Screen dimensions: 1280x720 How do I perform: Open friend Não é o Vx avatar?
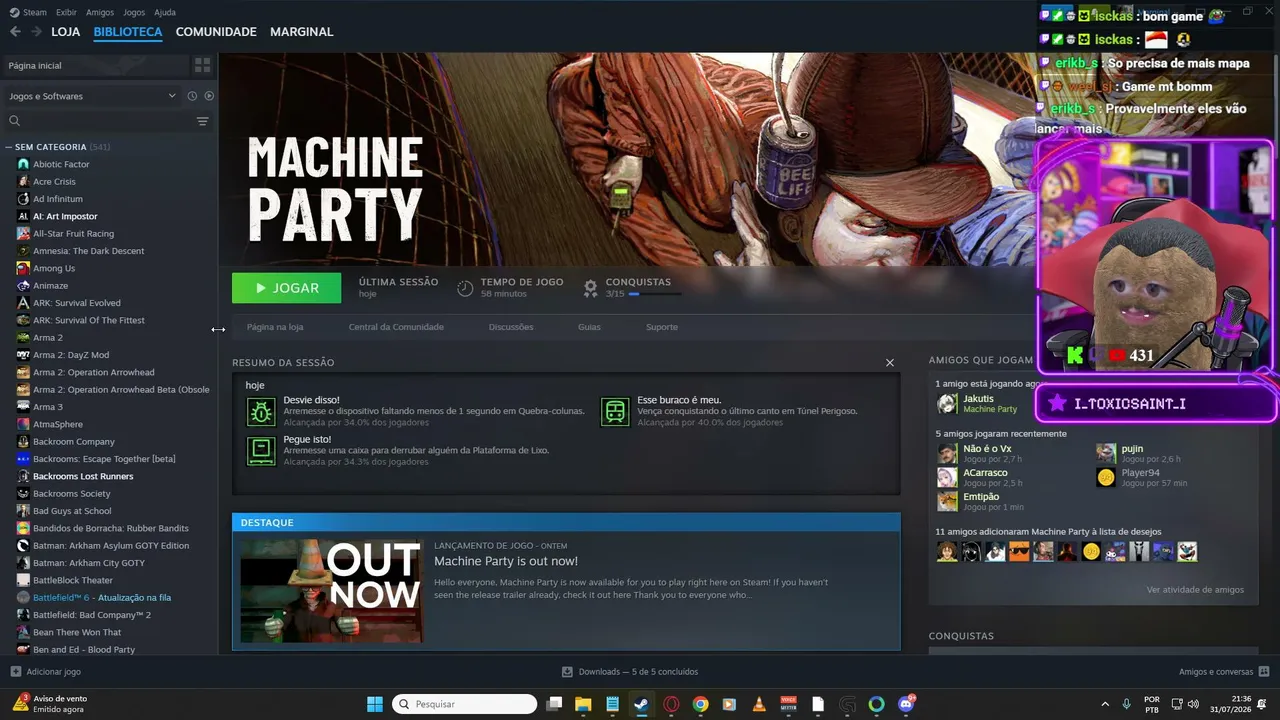tap(947, 453)
